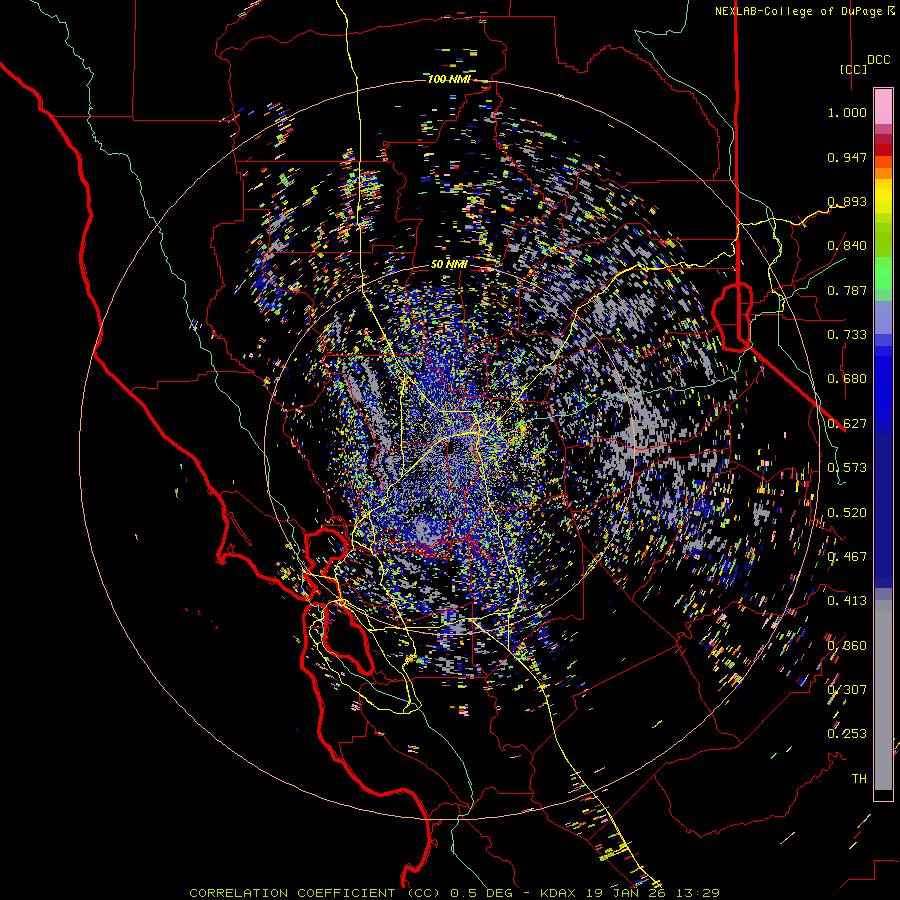Pick the gray swatch near 0.307
Viewport: 900px width, 900px height.
pyautogui.click(x=883, y=695)
